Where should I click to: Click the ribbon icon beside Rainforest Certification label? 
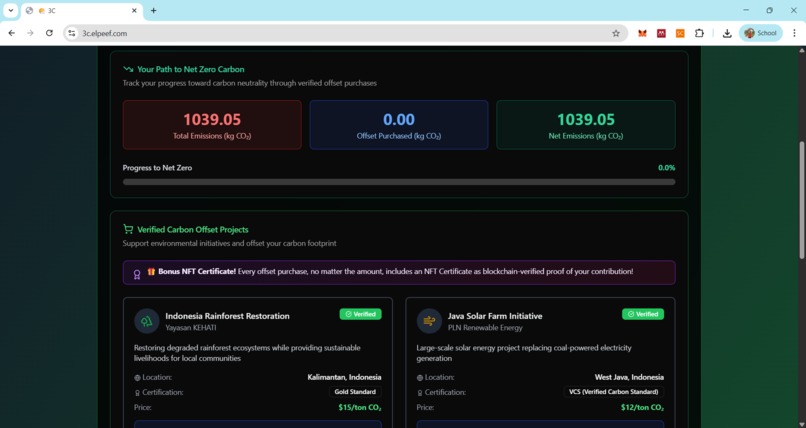[137, 393]
